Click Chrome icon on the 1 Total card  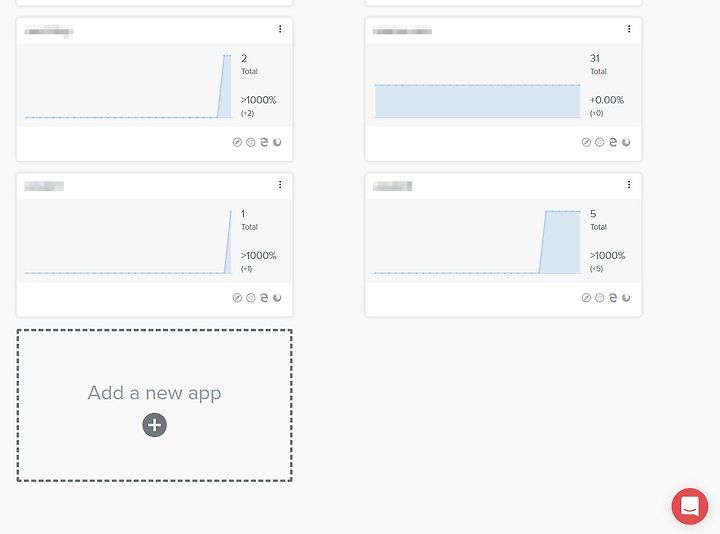[250, 298]
